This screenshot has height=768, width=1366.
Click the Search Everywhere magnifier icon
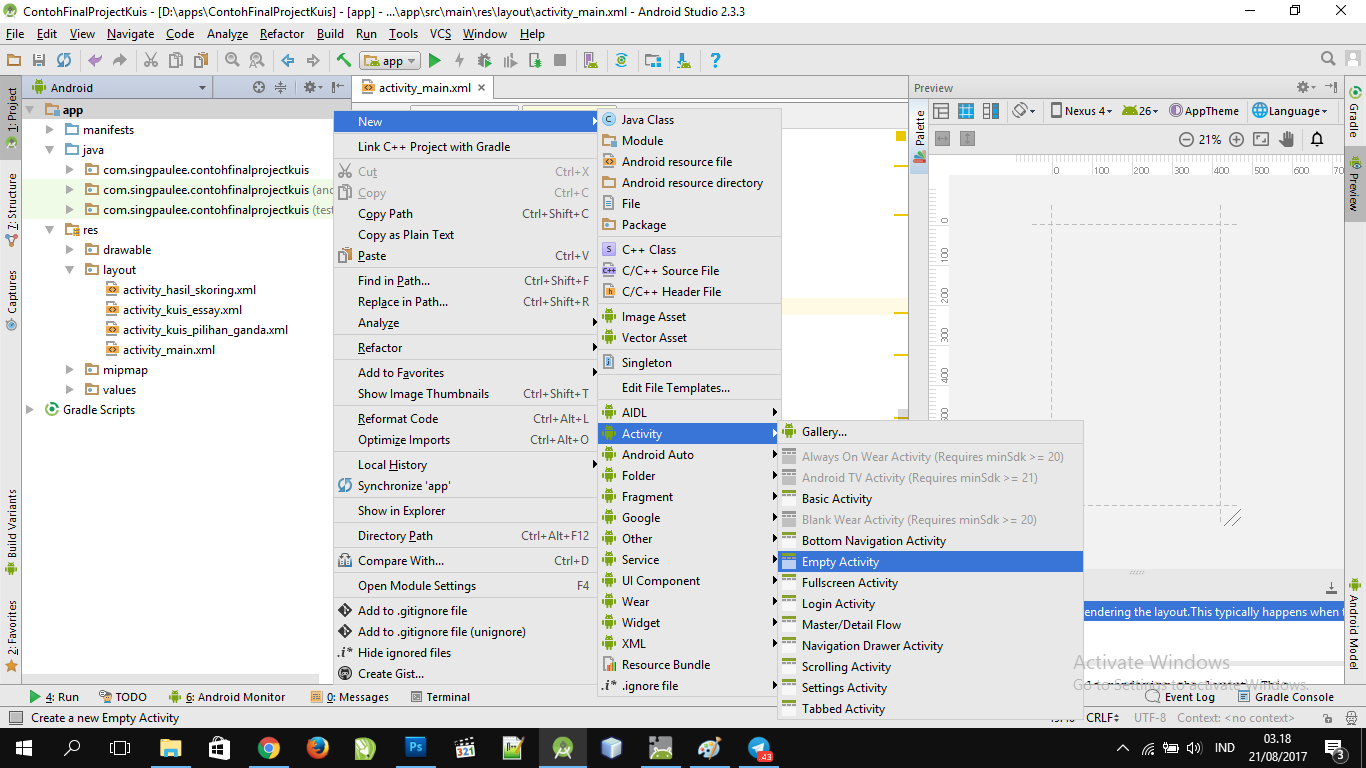(1328, 59)
